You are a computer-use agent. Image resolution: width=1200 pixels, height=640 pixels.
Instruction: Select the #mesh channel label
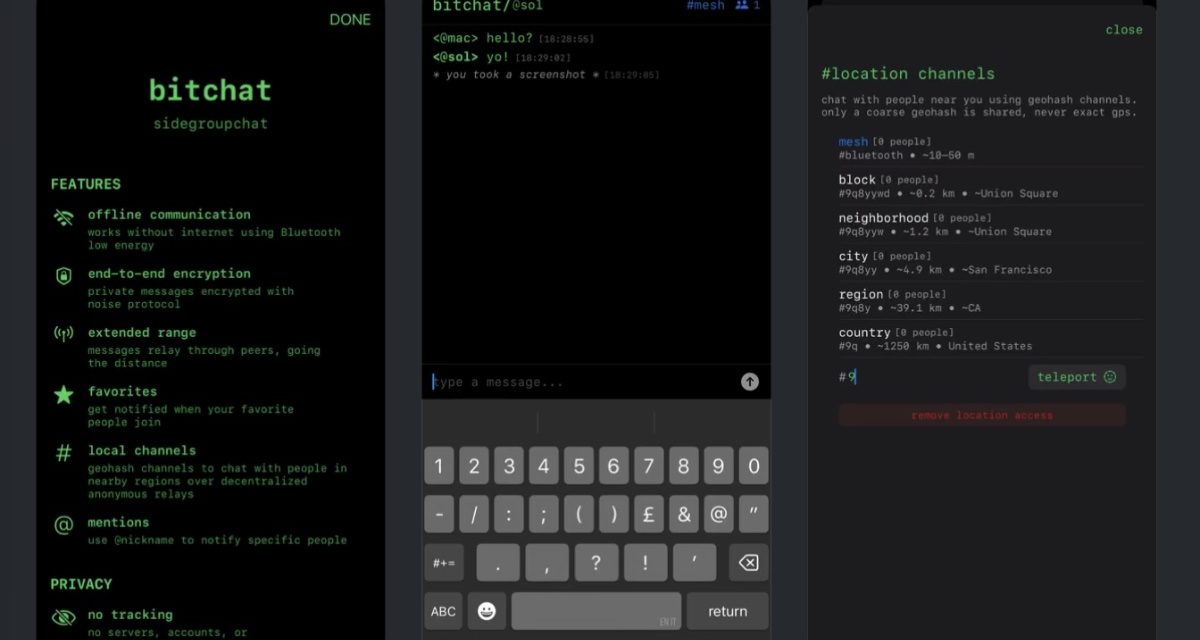tap(705, 6)
